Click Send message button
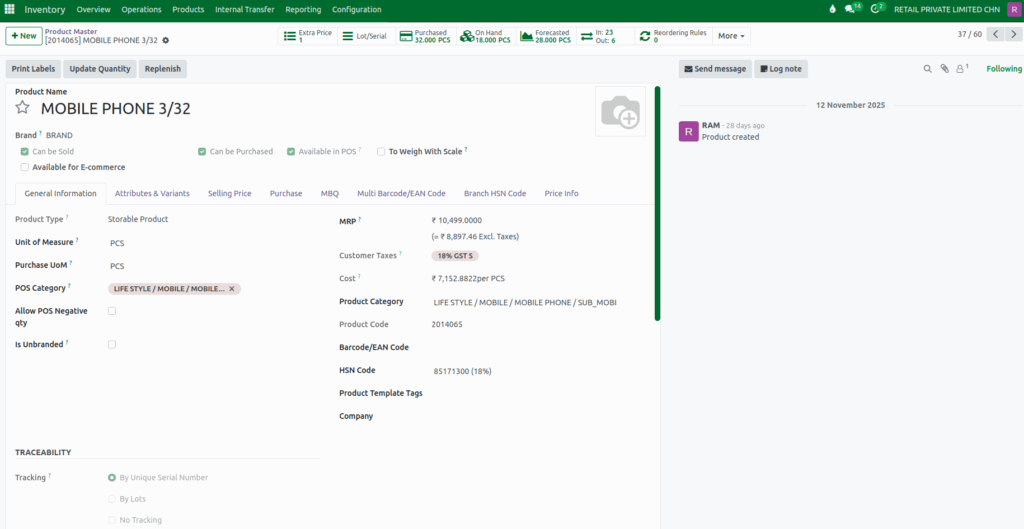The image size is (1024, 529). coord(715,69)
